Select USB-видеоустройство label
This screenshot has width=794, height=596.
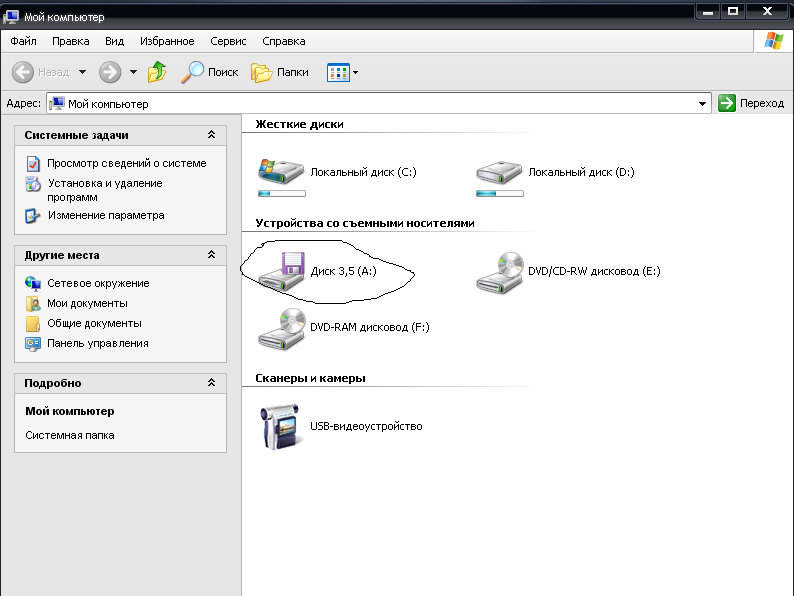click(x=366, y=426)
